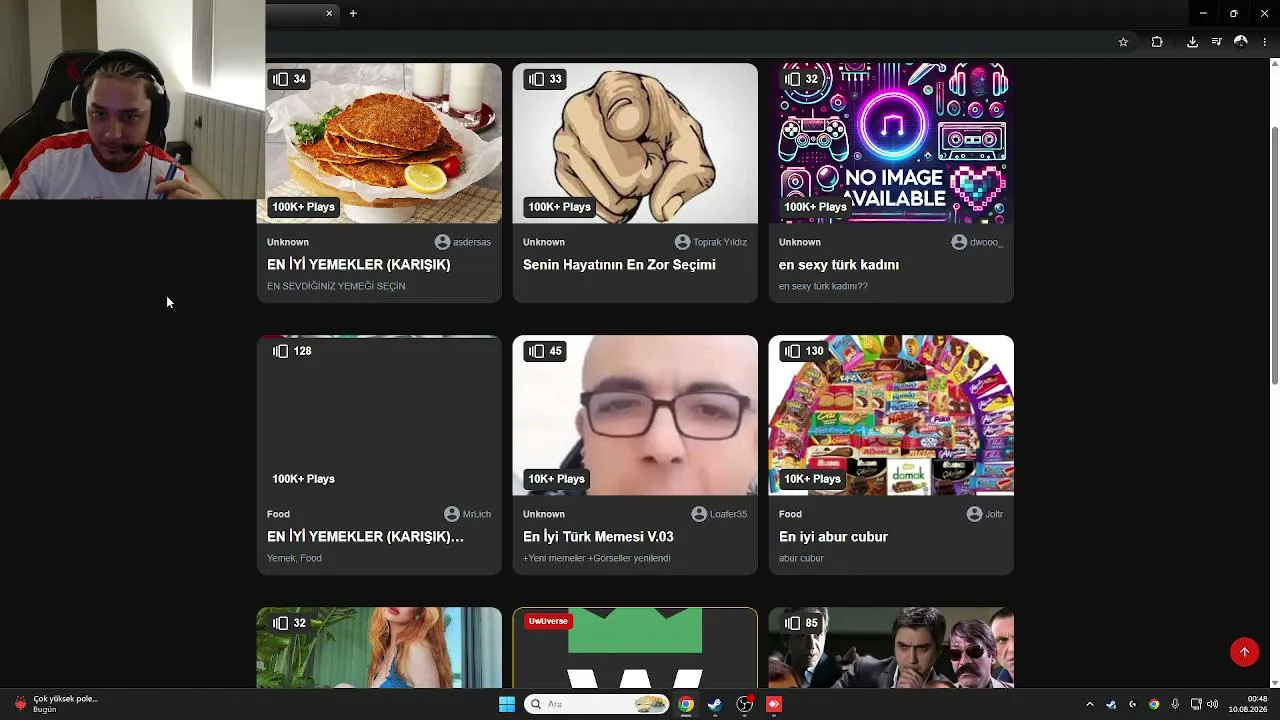Viewport: 1280px width, 720px height.
Task: Click the 33 items count badge
Action: coord(545,79)
